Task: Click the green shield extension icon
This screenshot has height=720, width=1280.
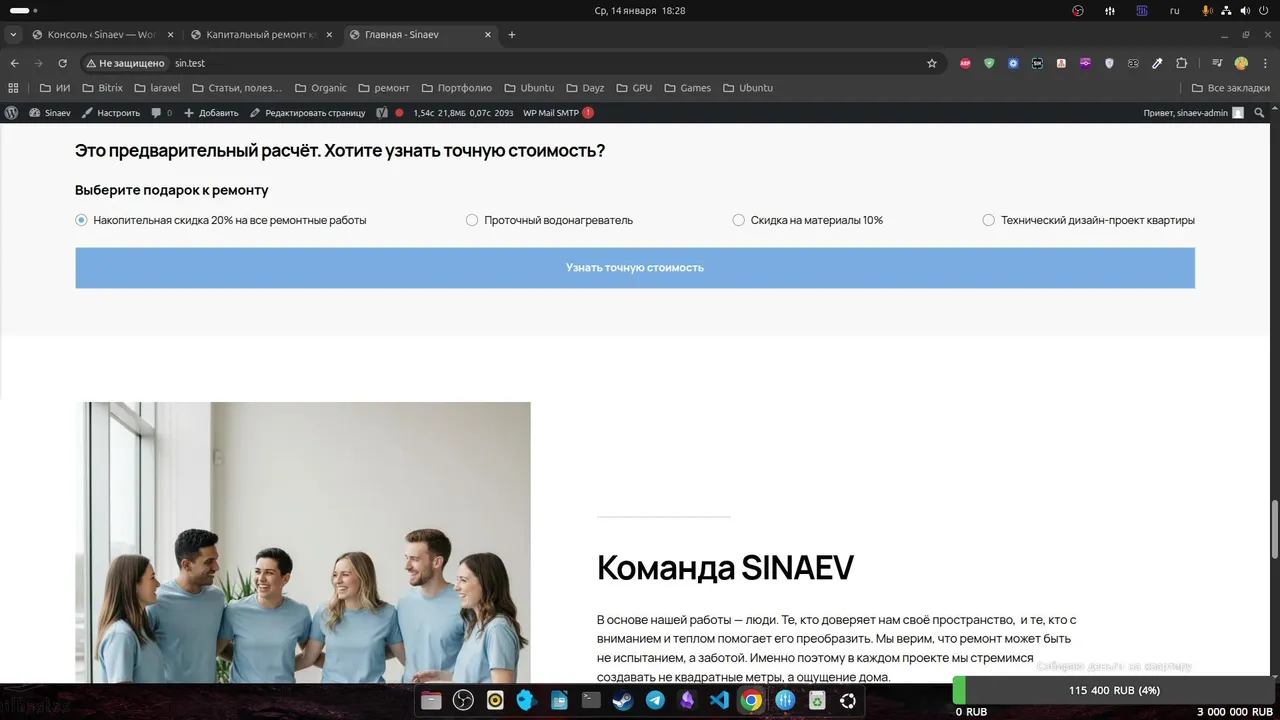Action: click(989, 63)
